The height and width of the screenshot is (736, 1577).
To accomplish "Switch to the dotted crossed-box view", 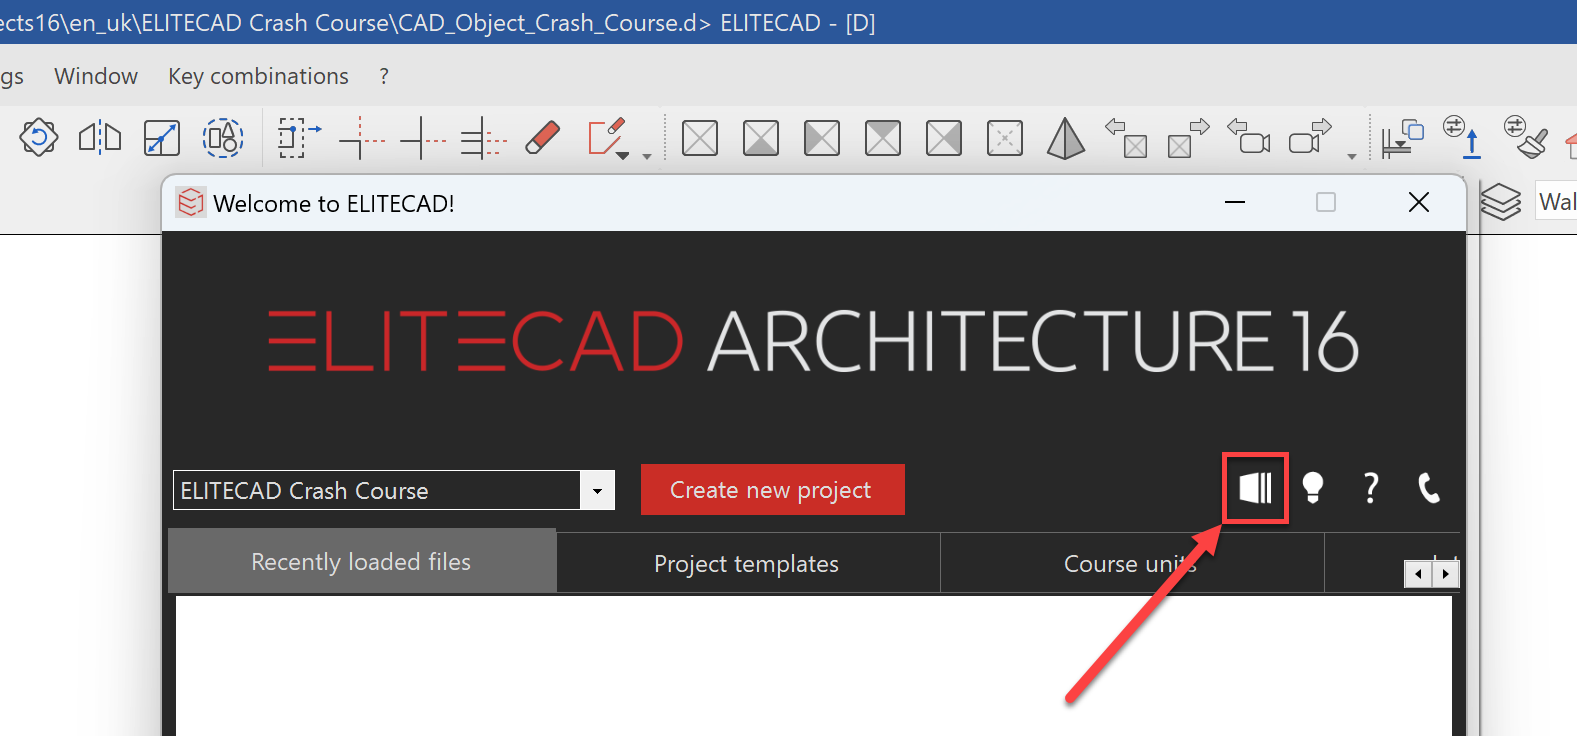I will click(1005, 138).
